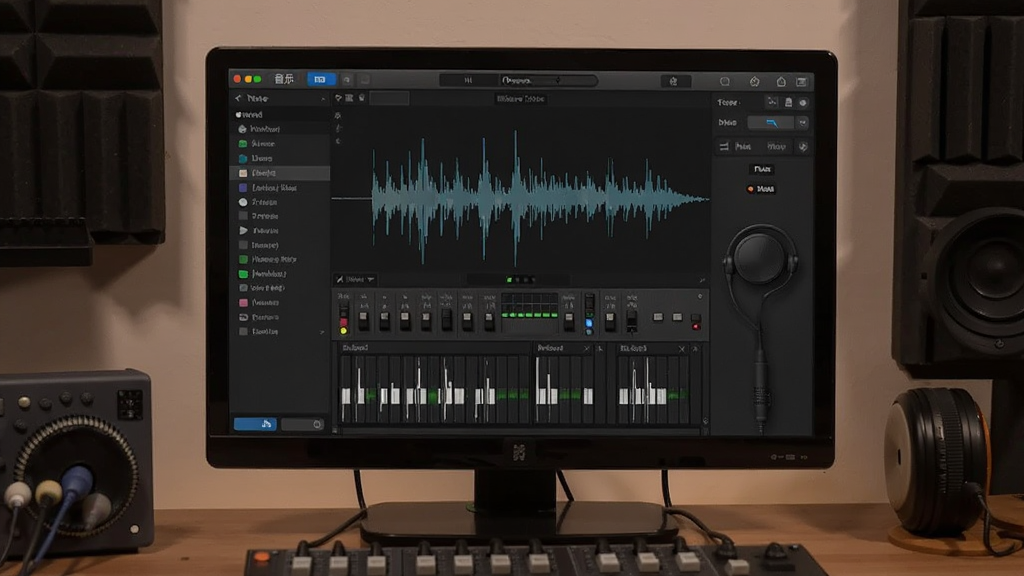1024x576 pixels.
Task: Select the highlighted sidebar row with the beige icon
Action: coord(280,173)
